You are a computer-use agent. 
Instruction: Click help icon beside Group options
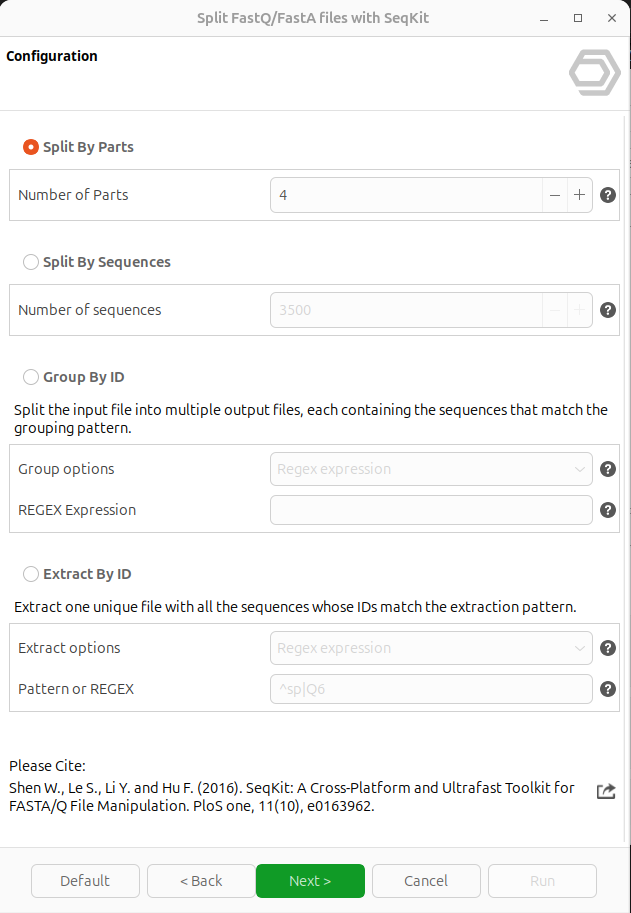(607, 469)
